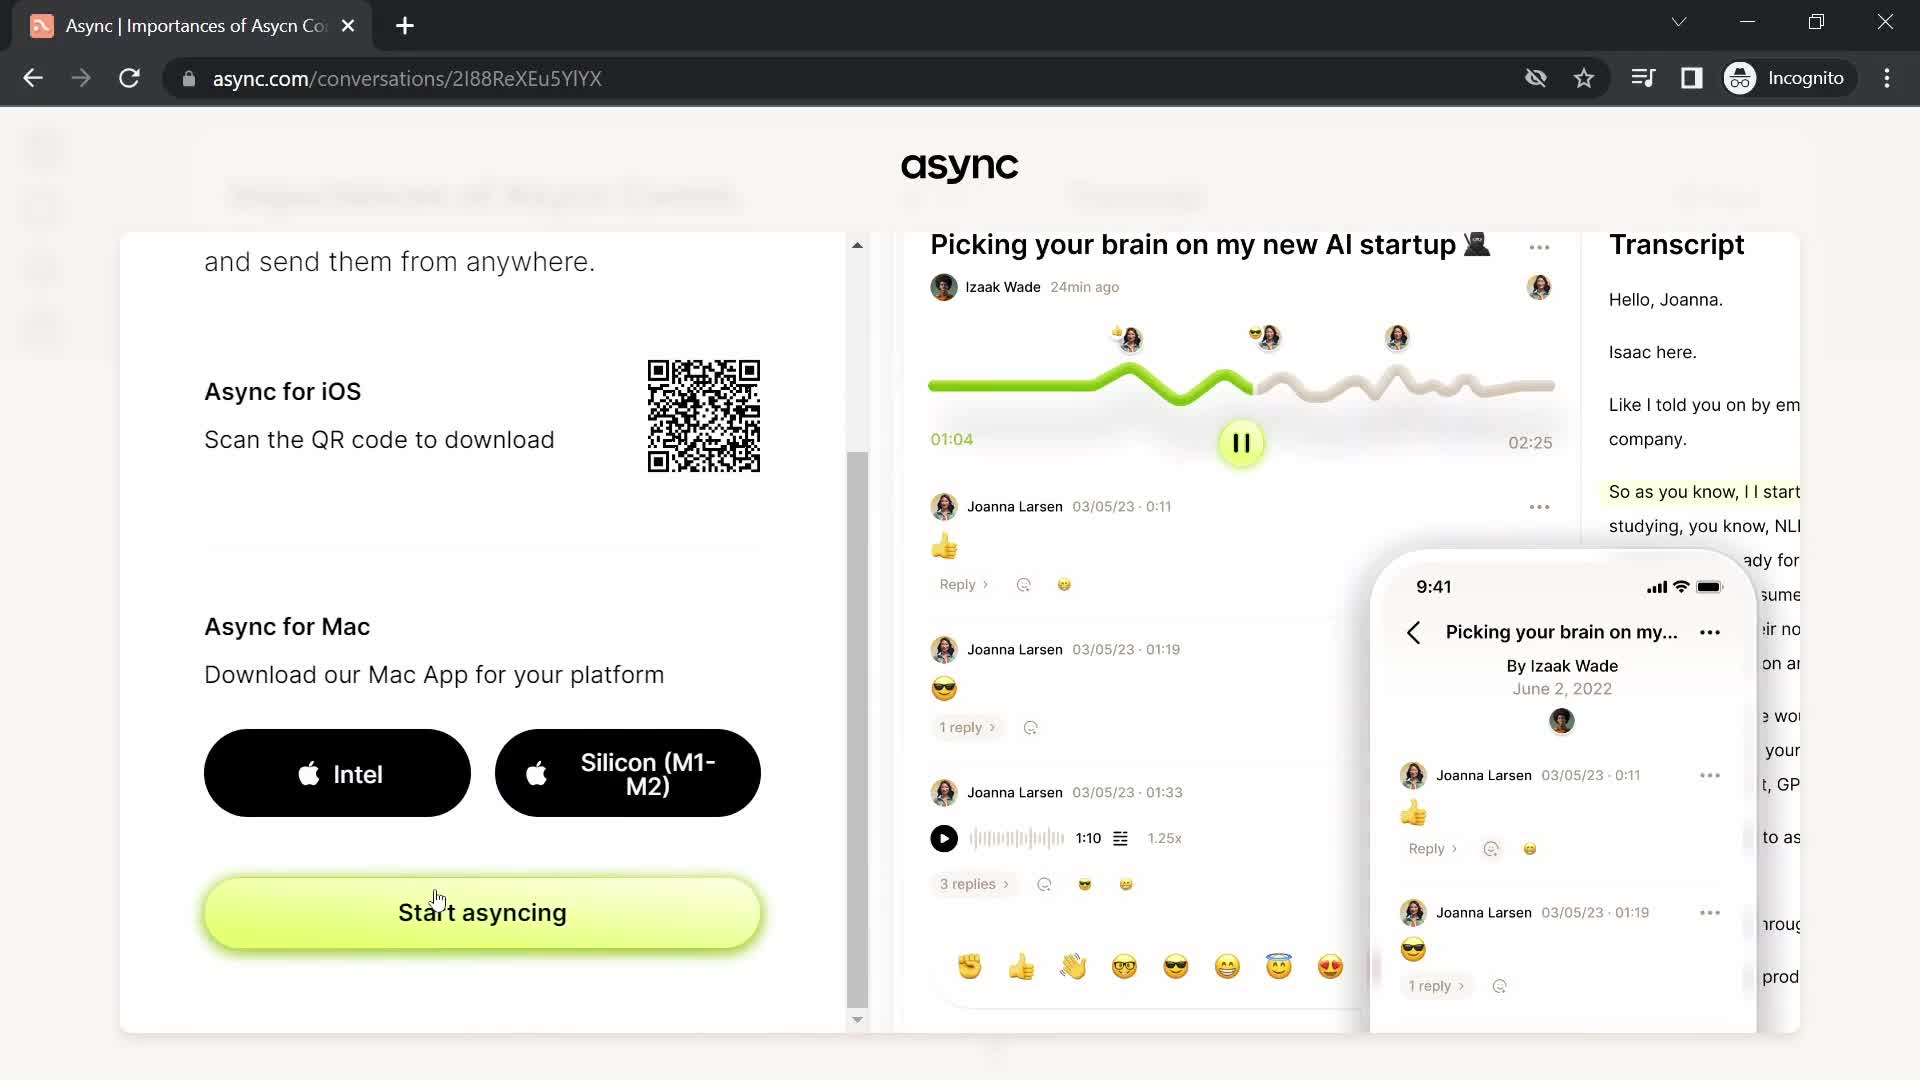Click the 1.25x playback speed icon
This screenshot has height=1080, width=1920.
(x=1164, y=837)
